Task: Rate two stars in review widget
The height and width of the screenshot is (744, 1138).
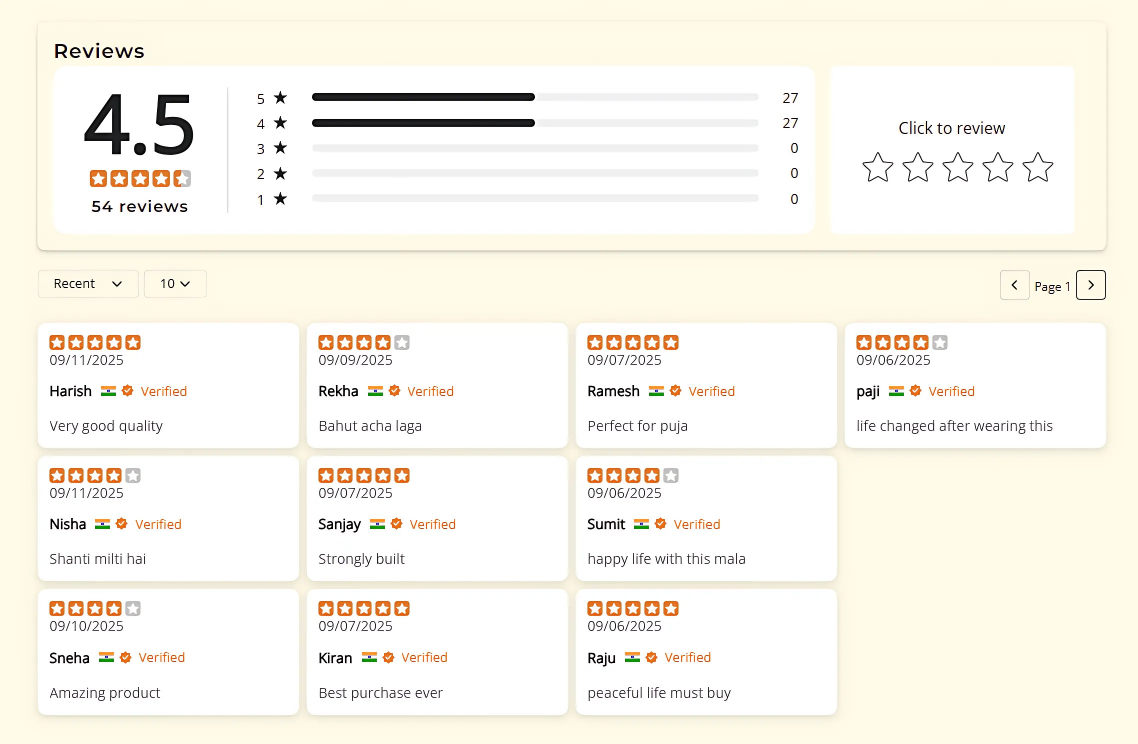Action: (917, 167)
